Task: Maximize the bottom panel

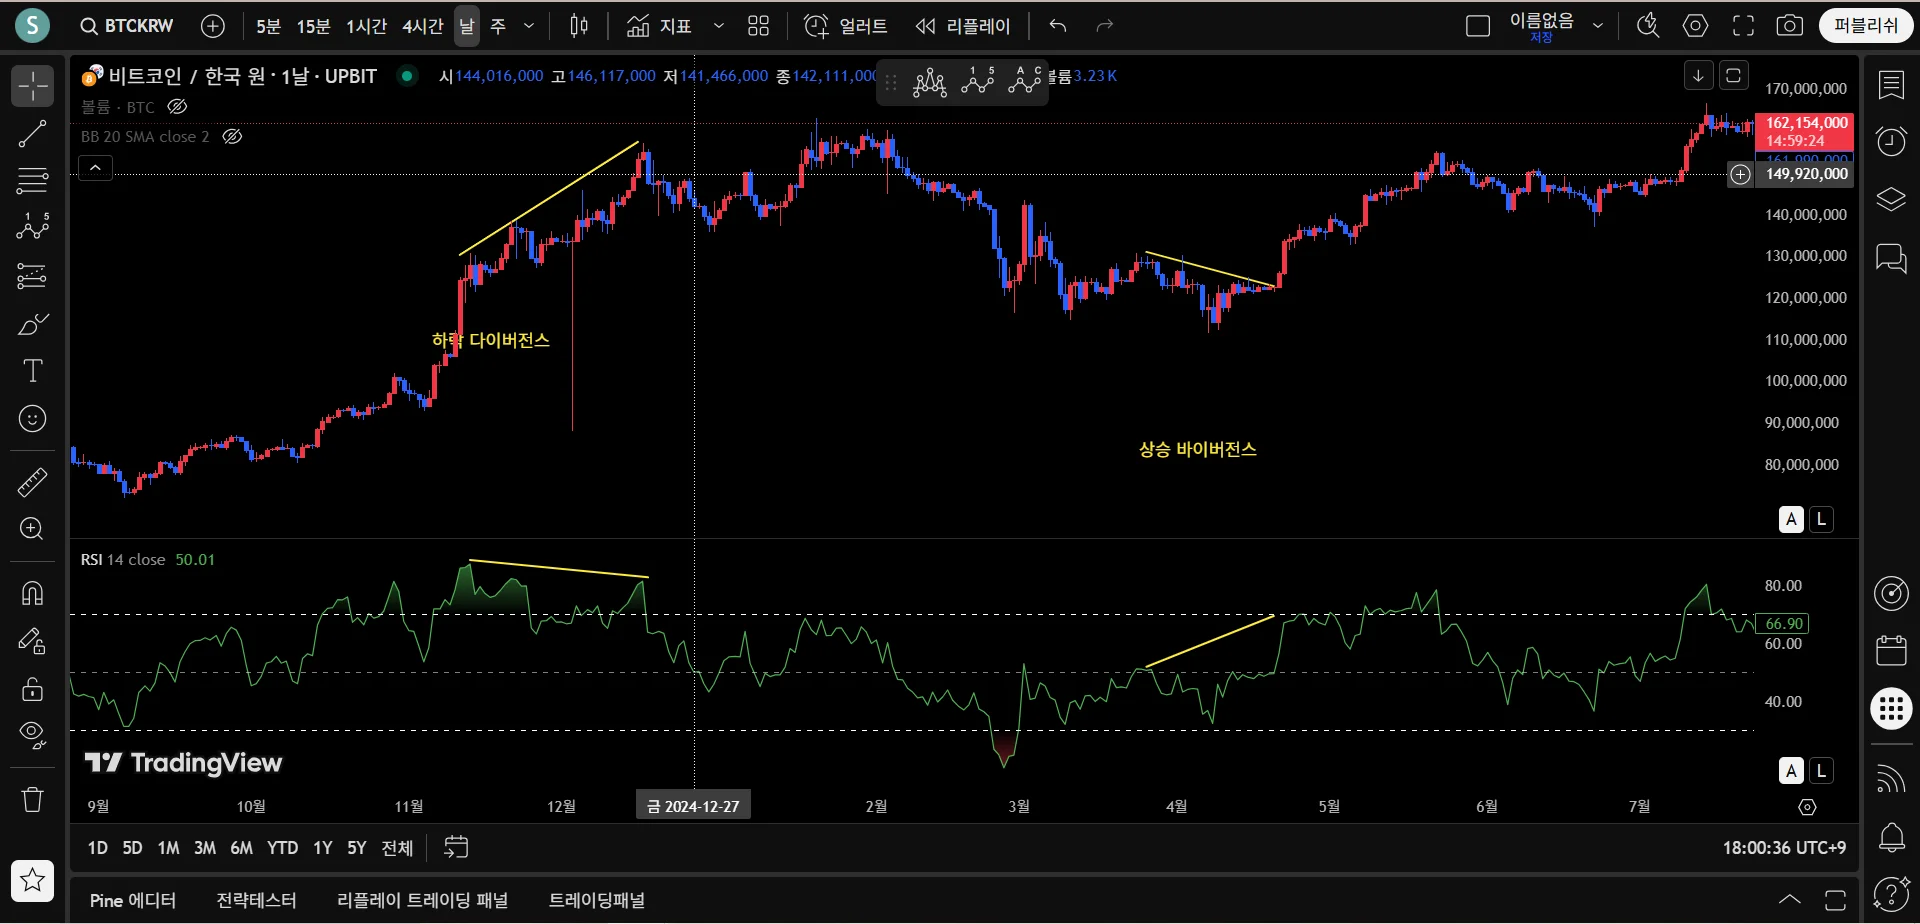Action: pos(1835,900)
